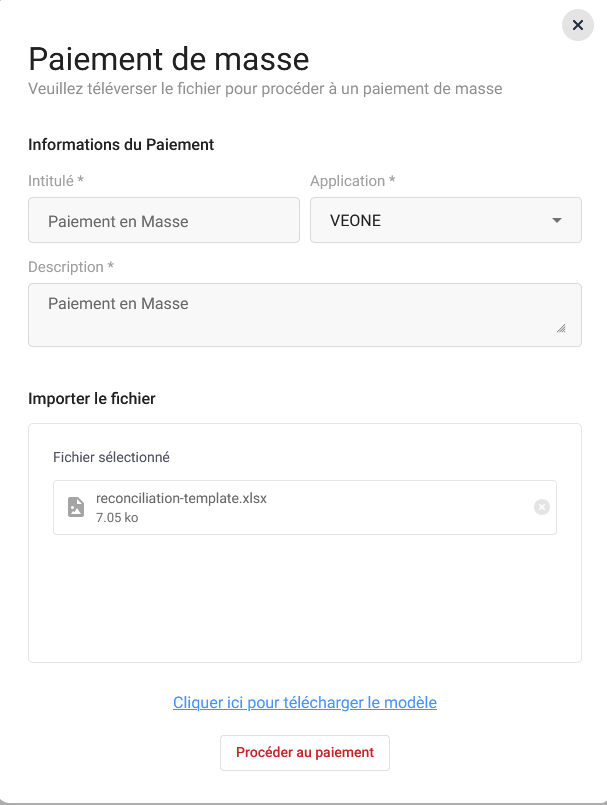
Task: Focus the Intitulé input field
Action: pos(164,221)
